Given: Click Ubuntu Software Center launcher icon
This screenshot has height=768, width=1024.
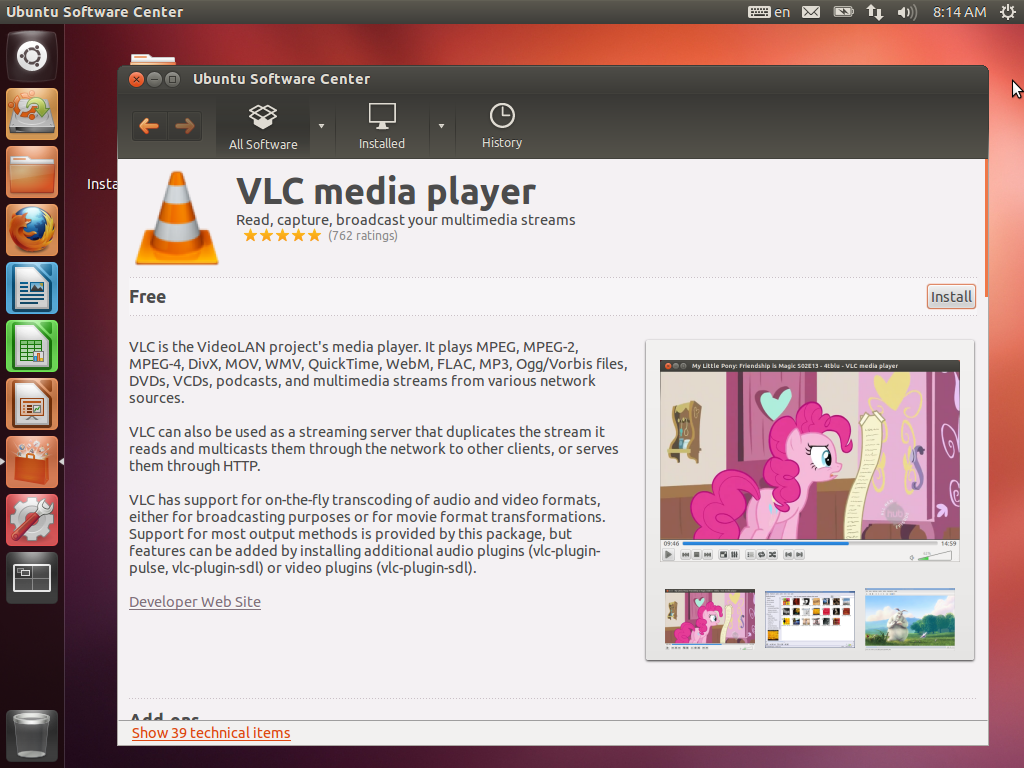Looking at the screenshot, I should 32,462.
